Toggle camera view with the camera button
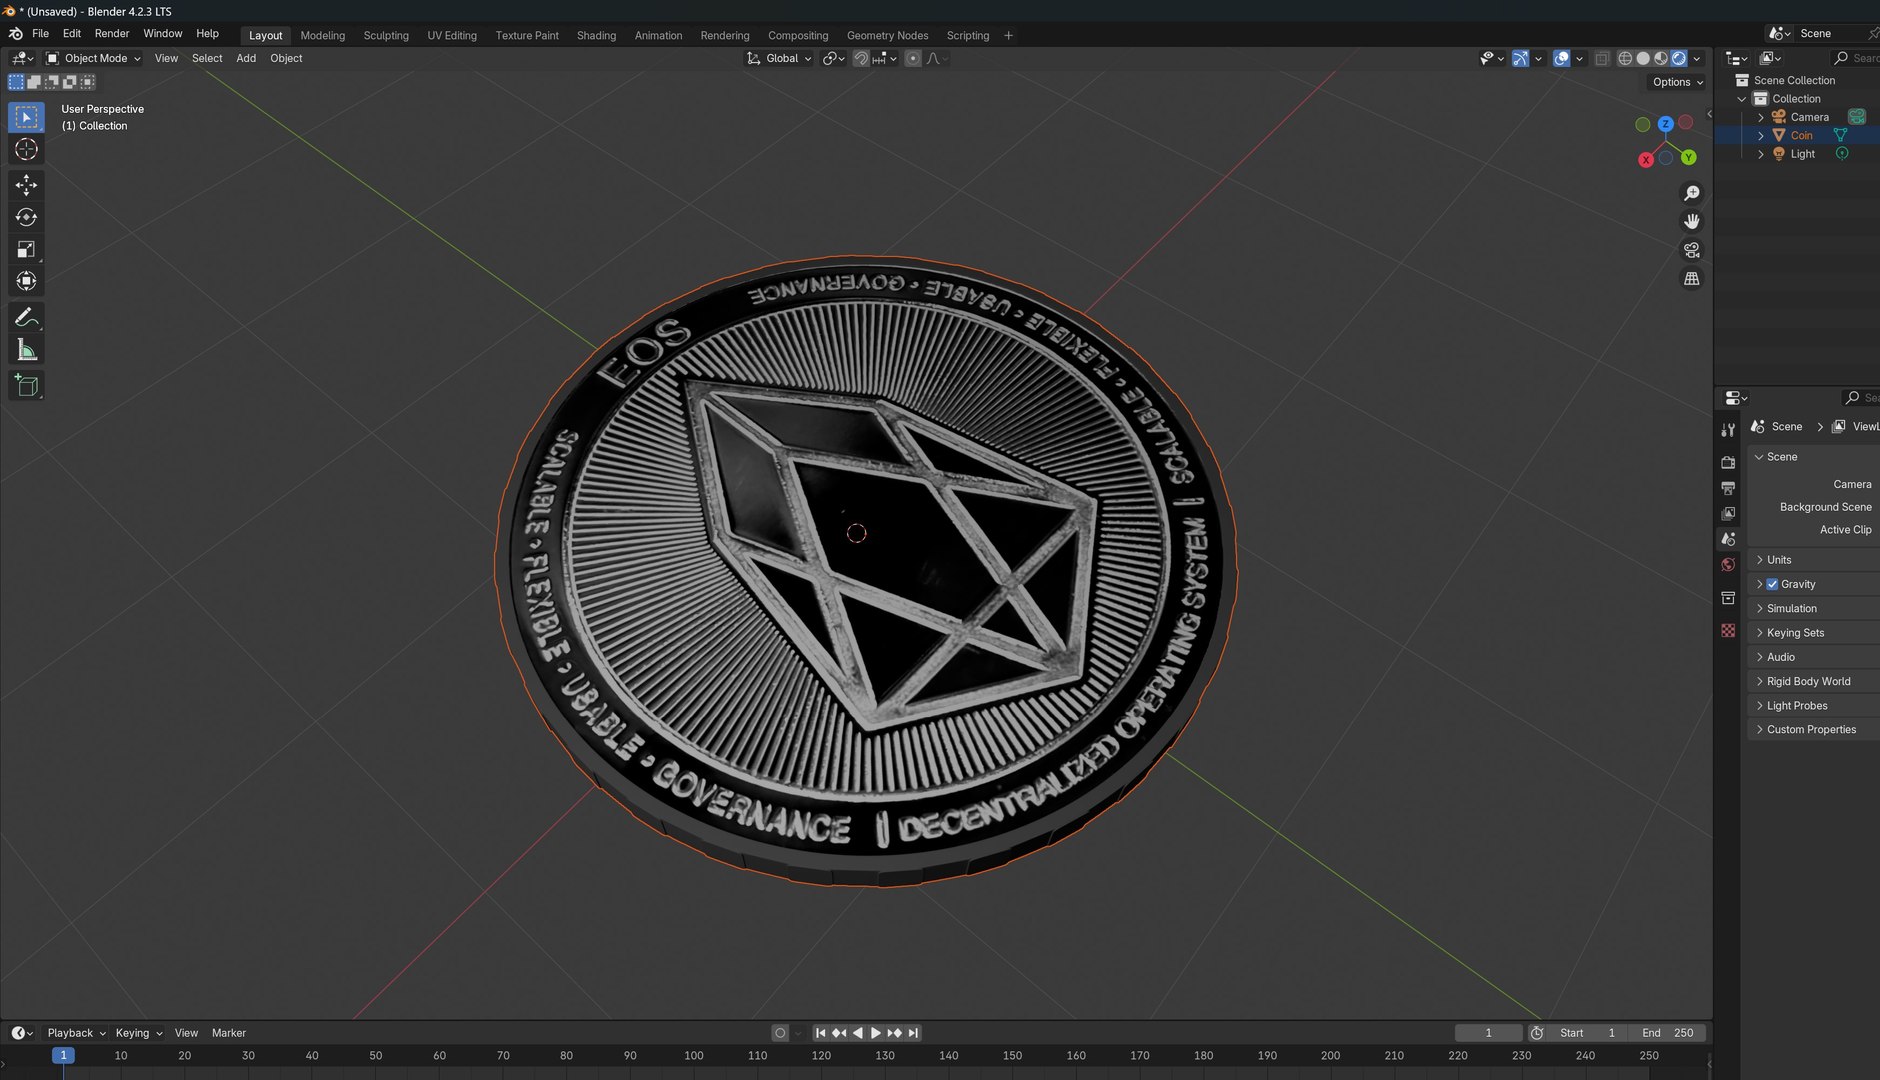The width and height of the screenshot is (1880, 1080). click(1692, 250)
